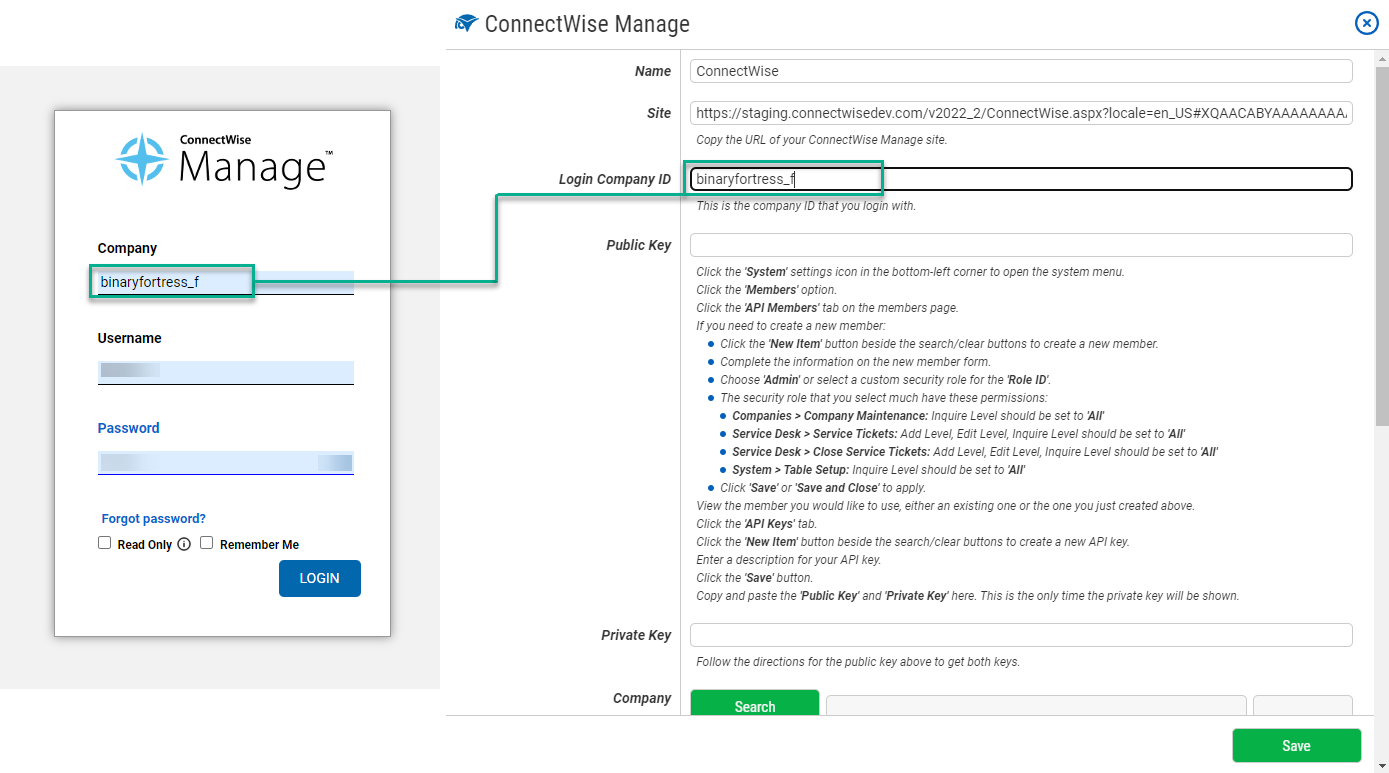The width and height of the screenshot is (1389, 773).
Task: Click the Login Company ID input field
Action: click(x=1021, y=179)
